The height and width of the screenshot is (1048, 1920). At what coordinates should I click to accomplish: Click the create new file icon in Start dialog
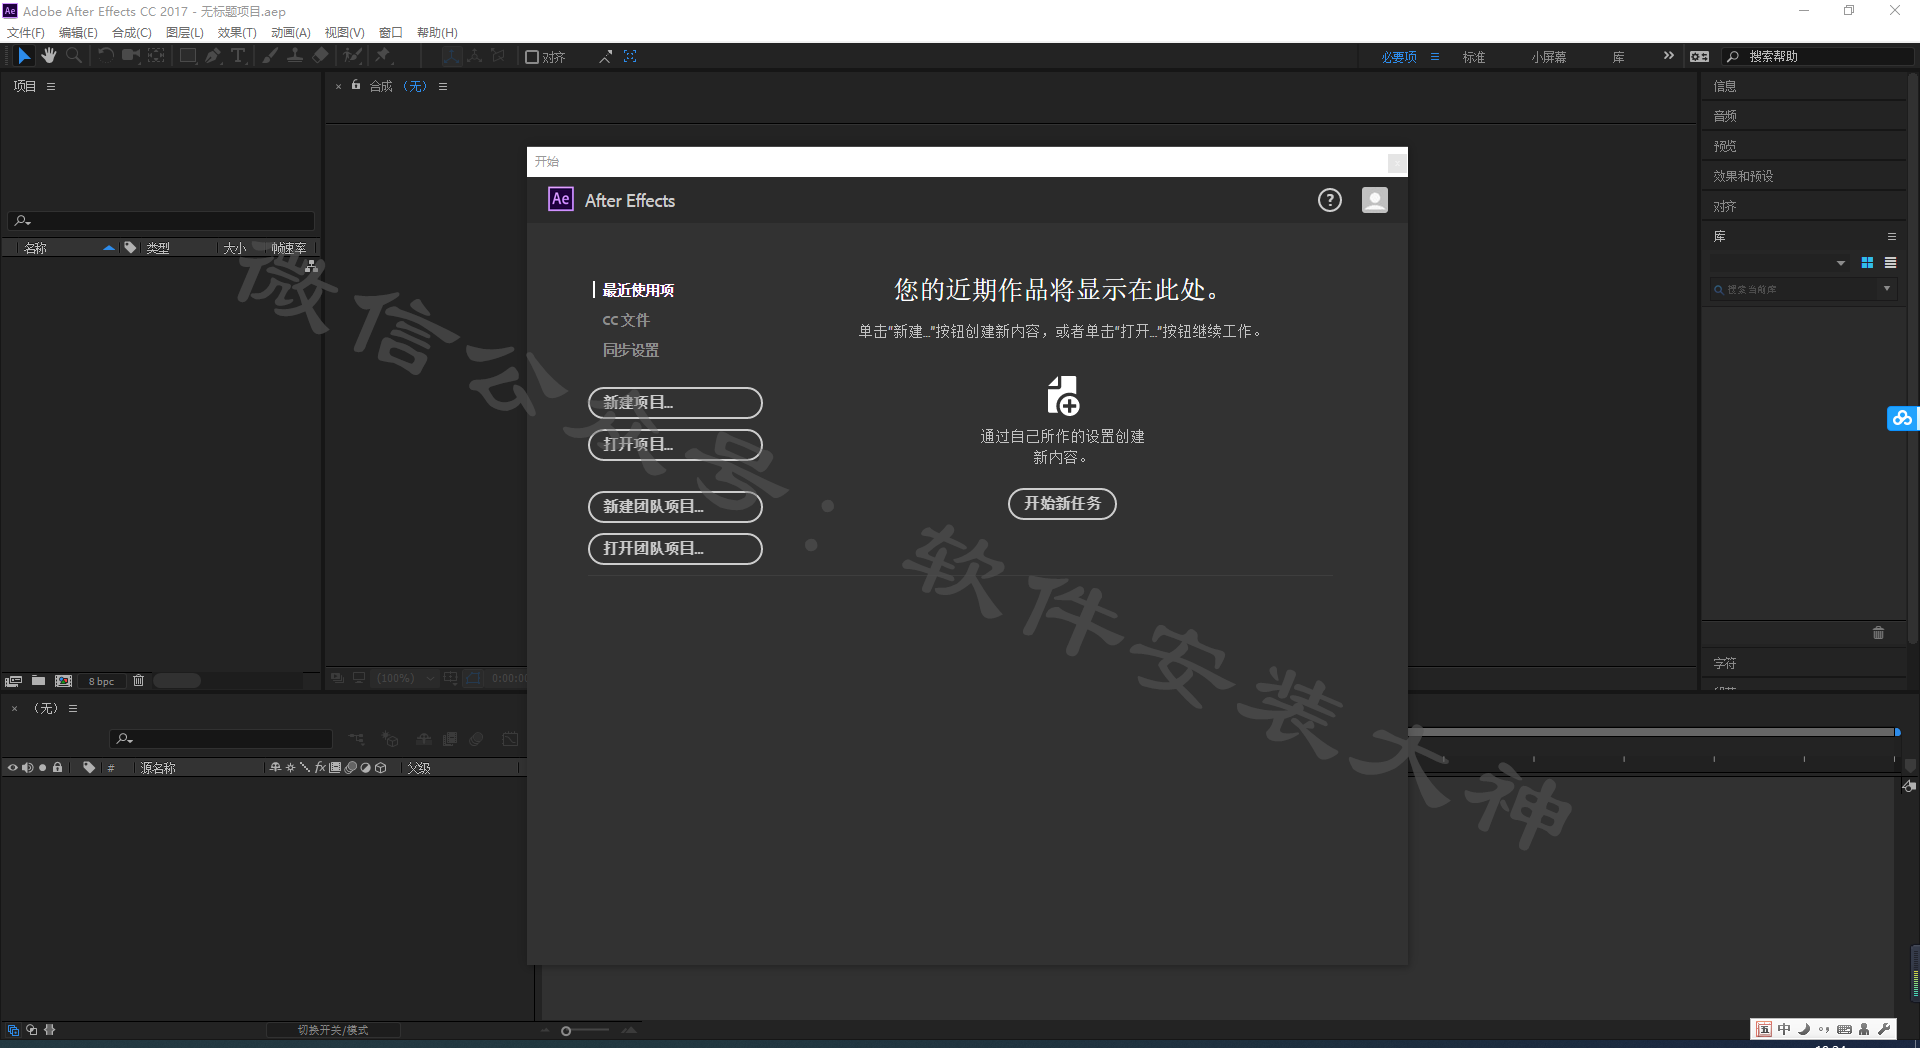[1063, 395]
